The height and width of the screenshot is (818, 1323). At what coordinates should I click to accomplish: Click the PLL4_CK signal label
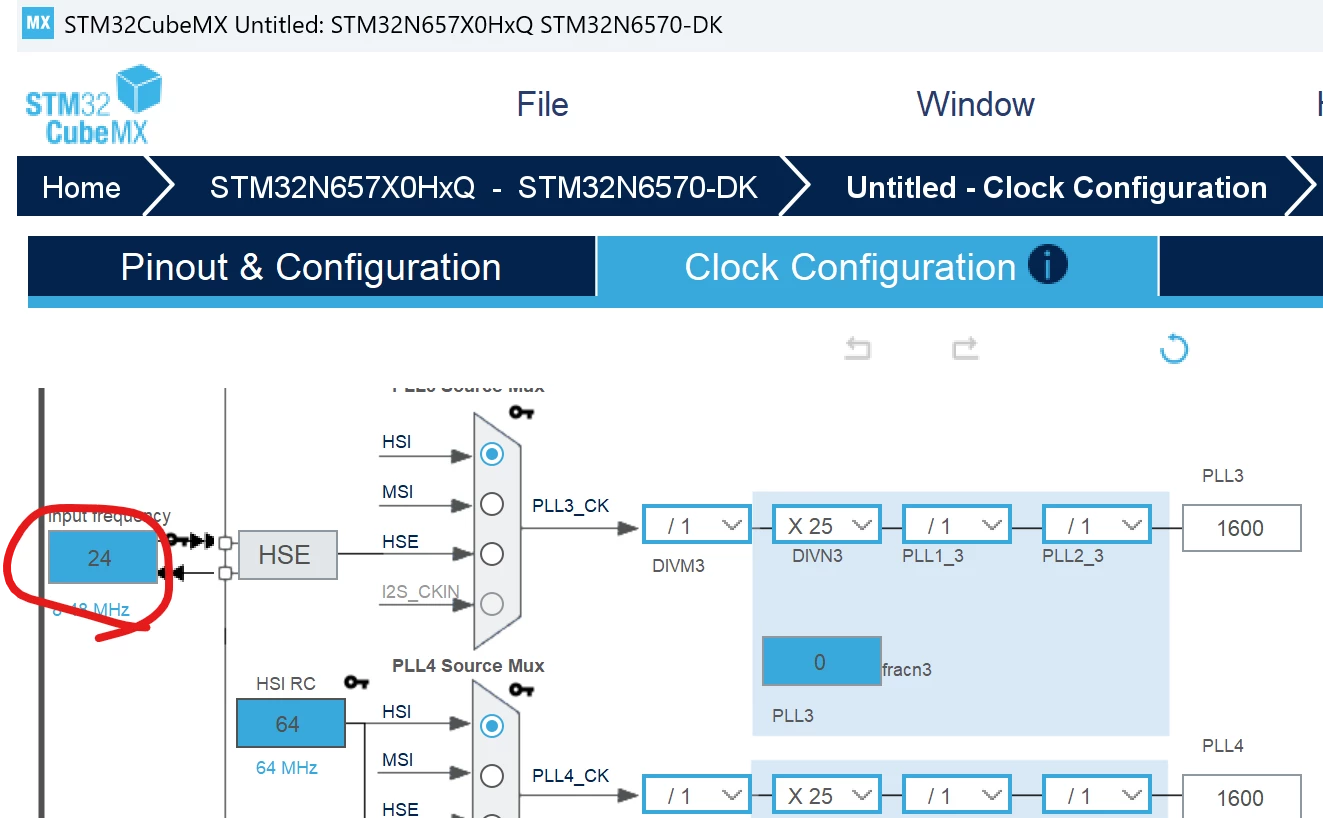(571, 776)
